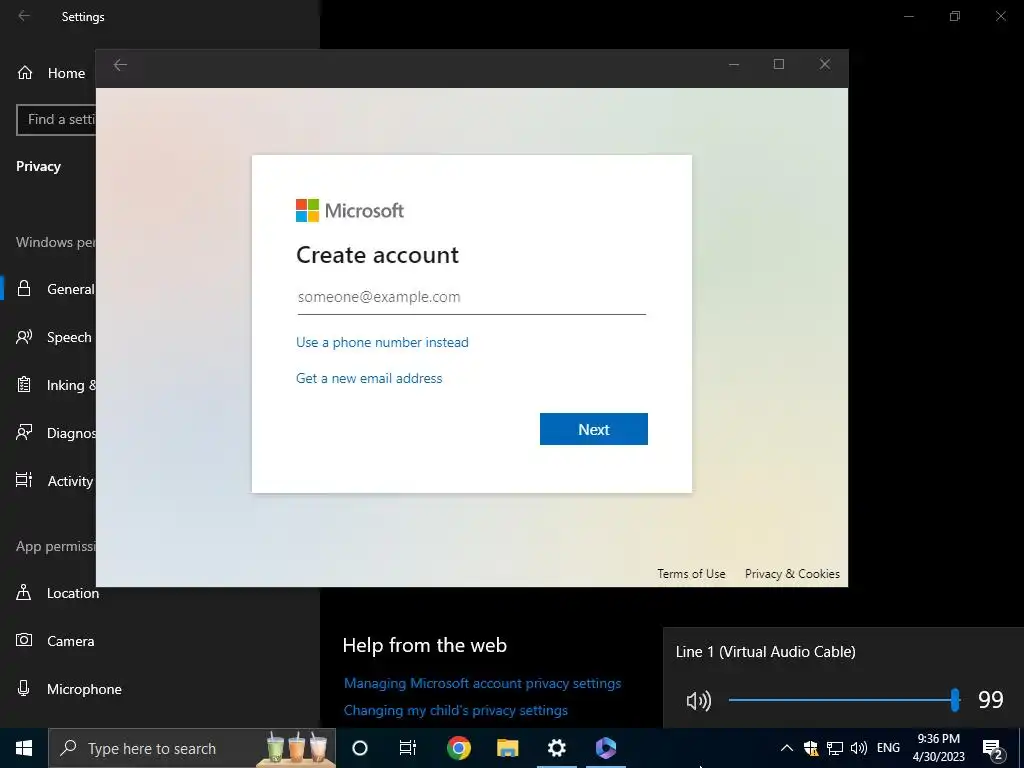Click Get a new email address
Screen dimensions: 1024x768
coord(369,378)
